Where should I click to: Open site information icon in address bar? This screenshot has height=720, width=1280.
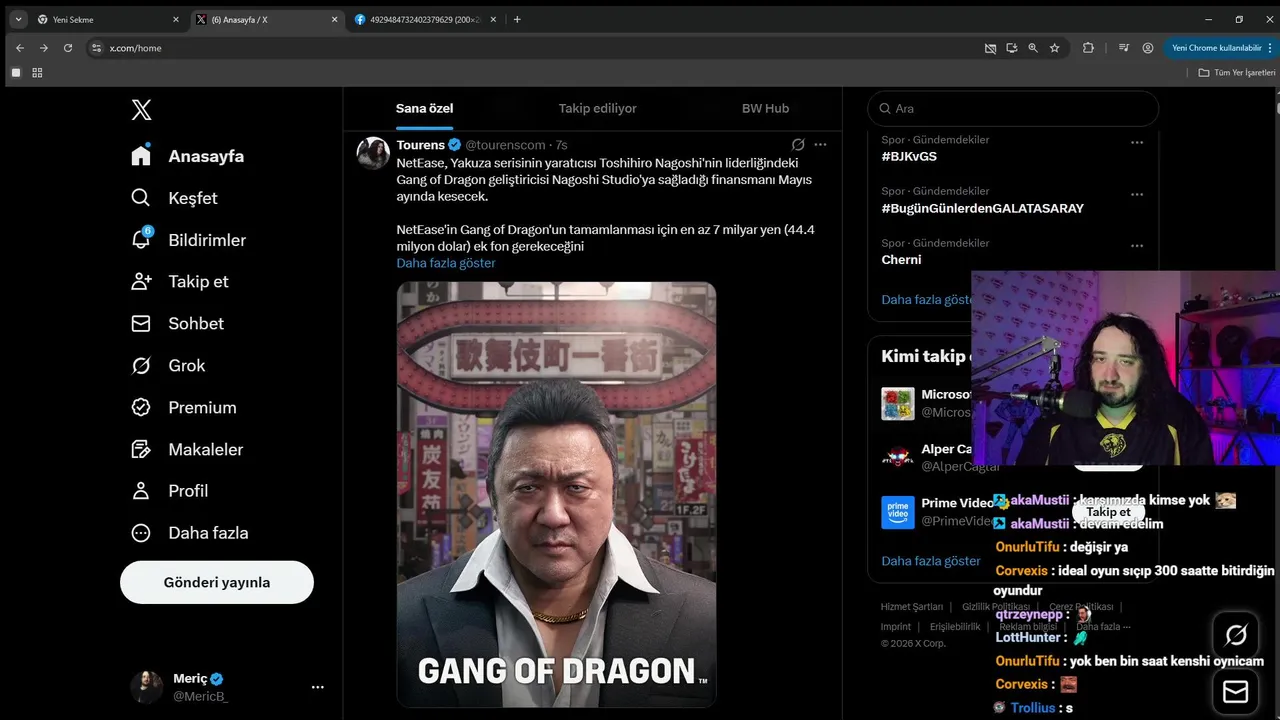click(96, 47)
